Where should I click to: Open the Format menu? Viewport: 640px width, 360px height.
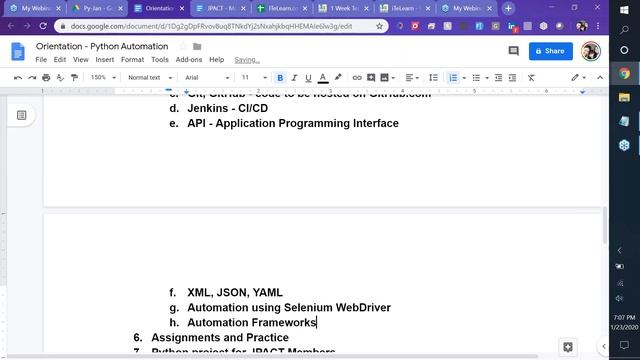coord(132,60)
